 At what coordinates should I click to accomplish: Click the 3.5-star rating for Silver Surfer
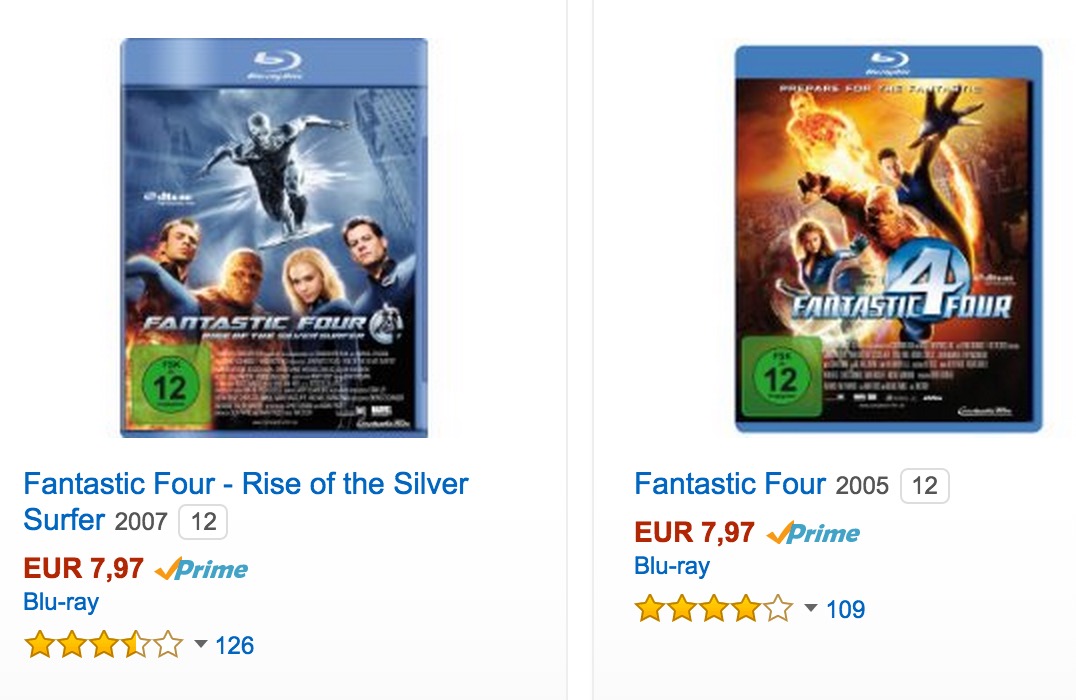coord(104,645)
